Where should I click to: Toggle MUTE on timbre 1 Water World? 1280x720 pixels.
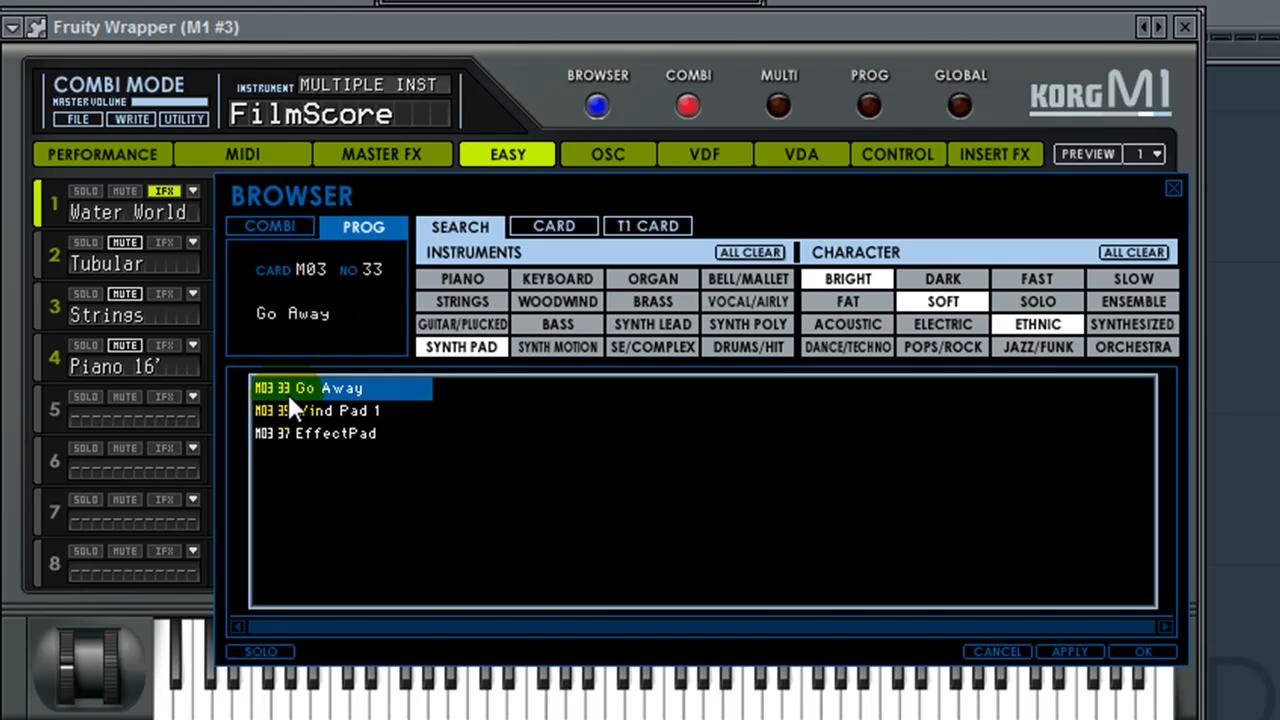coord(125,191)
